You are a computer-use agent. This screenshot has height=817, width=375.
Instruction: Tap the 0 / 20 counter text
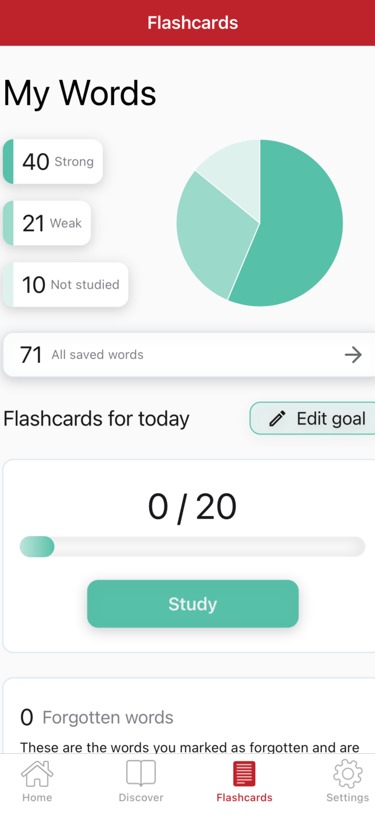tap(192, 507)
